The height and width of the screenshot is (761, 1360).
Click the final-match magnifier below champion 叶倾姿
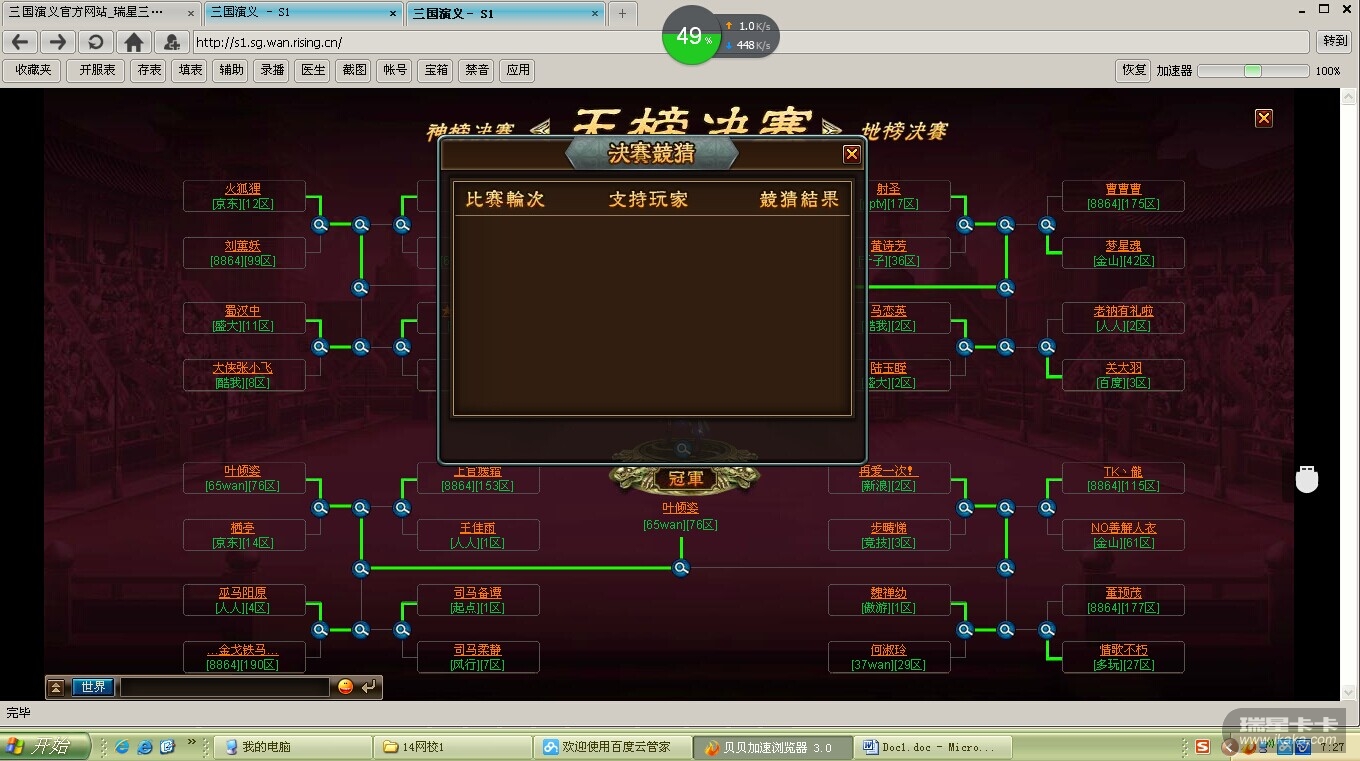click(681, 568)
